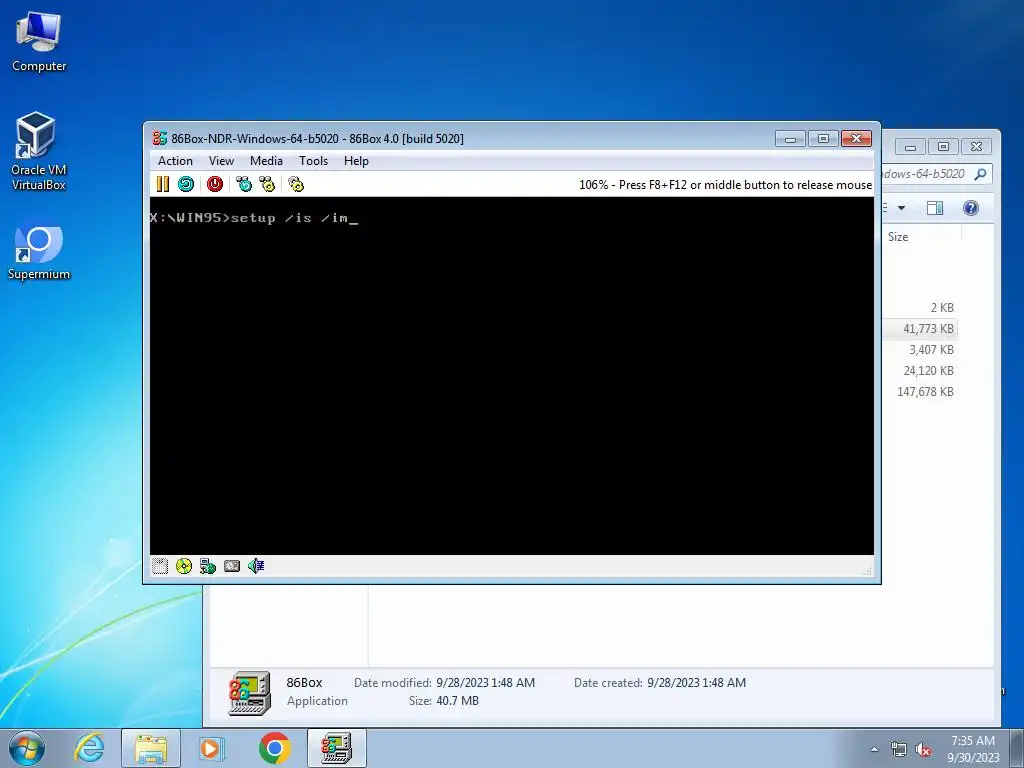This screenshot has width=1024, height=768.
Task: Click the Ctrl+Alt+Esc toolbar icon
Action: (267, 184)
